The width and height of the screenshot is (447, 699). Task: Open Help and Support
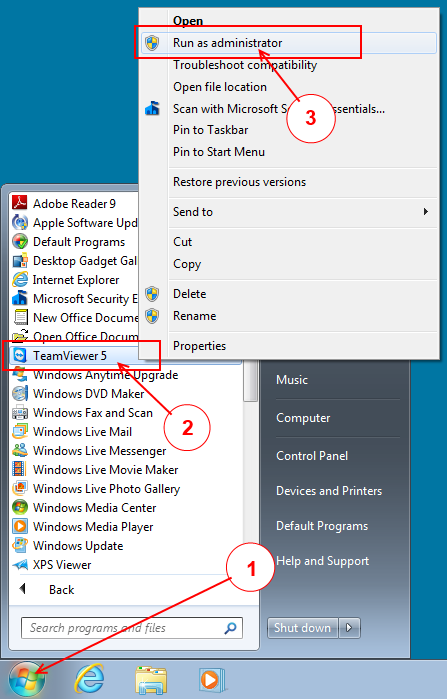tap(322, 561)
